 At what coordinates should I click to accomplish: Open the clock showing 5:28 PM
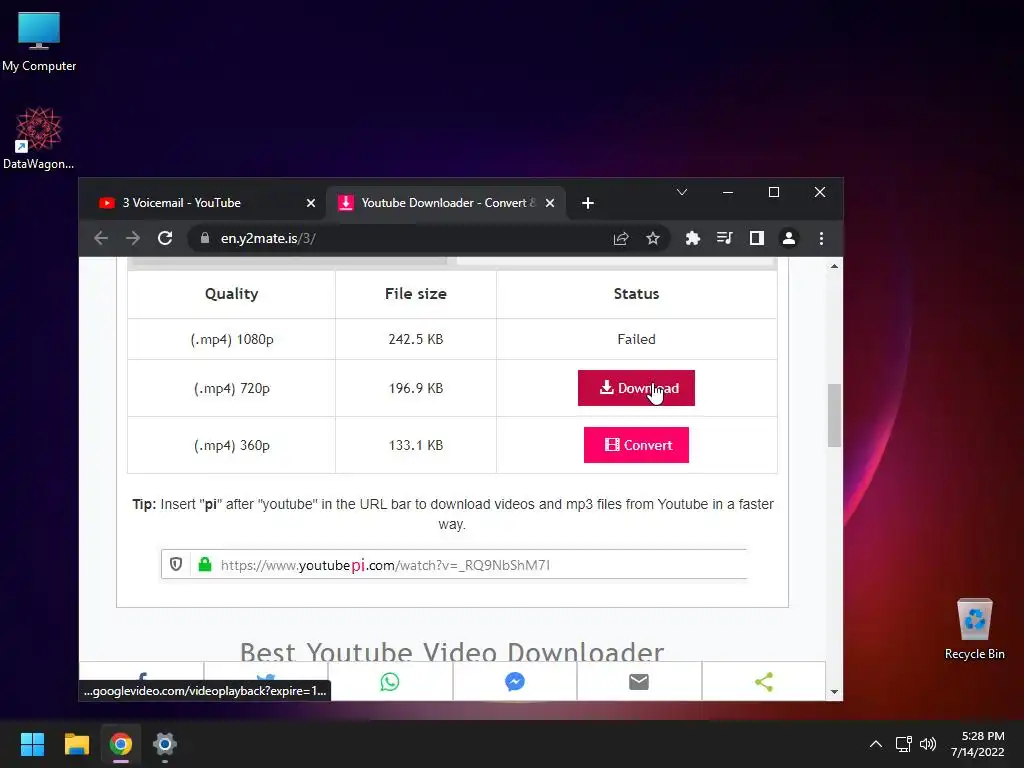click(978, 744)
